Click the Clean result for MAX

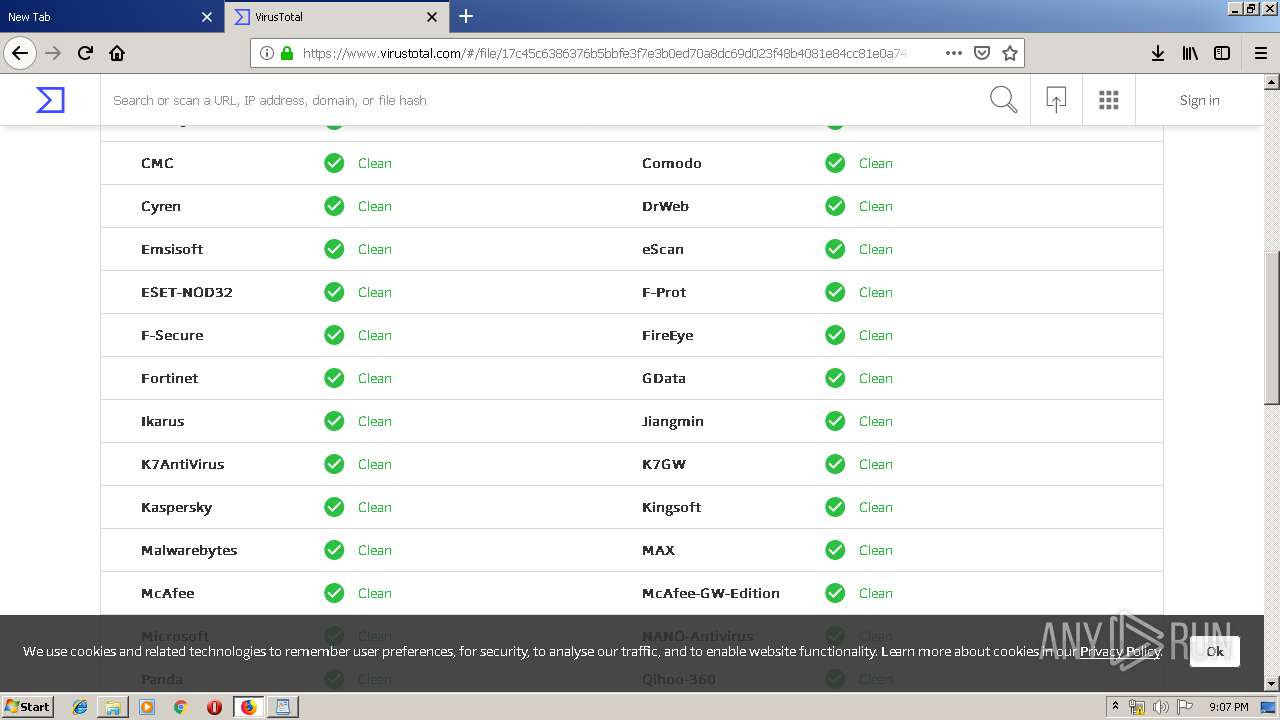click(x=875, y=550)
